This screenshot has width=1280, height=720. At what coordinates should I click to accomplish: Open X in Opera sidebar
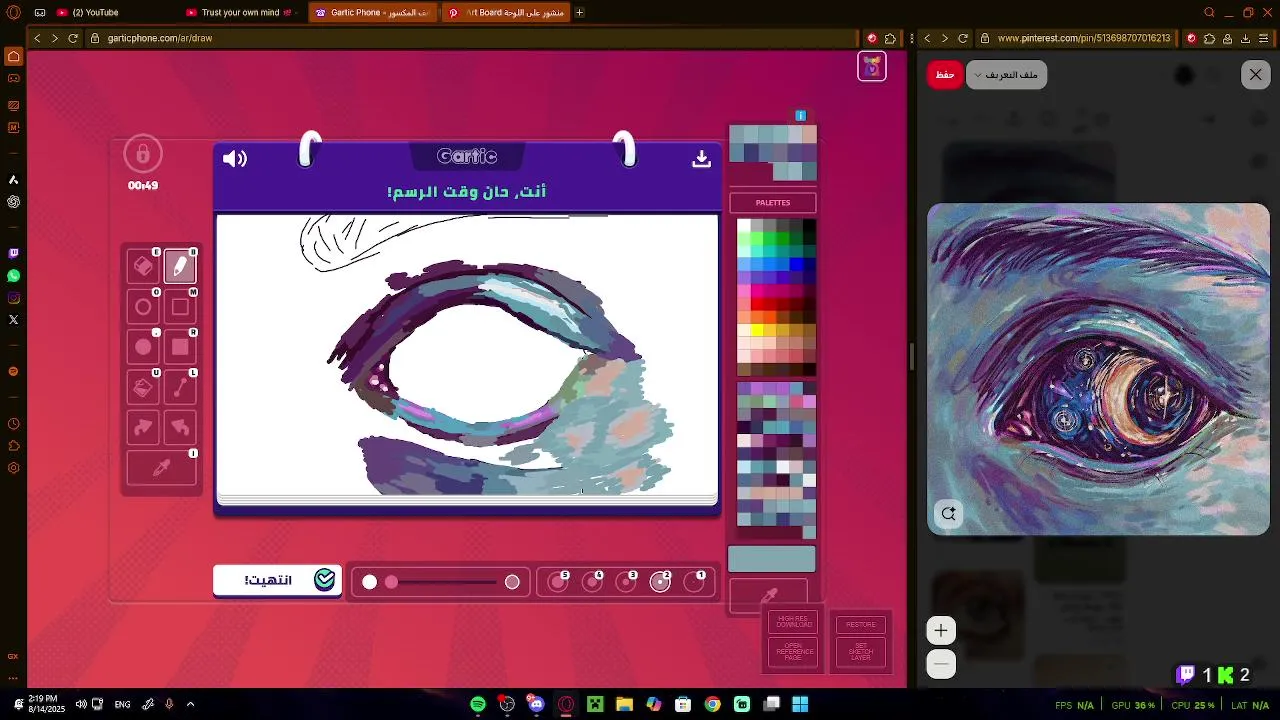13,320
